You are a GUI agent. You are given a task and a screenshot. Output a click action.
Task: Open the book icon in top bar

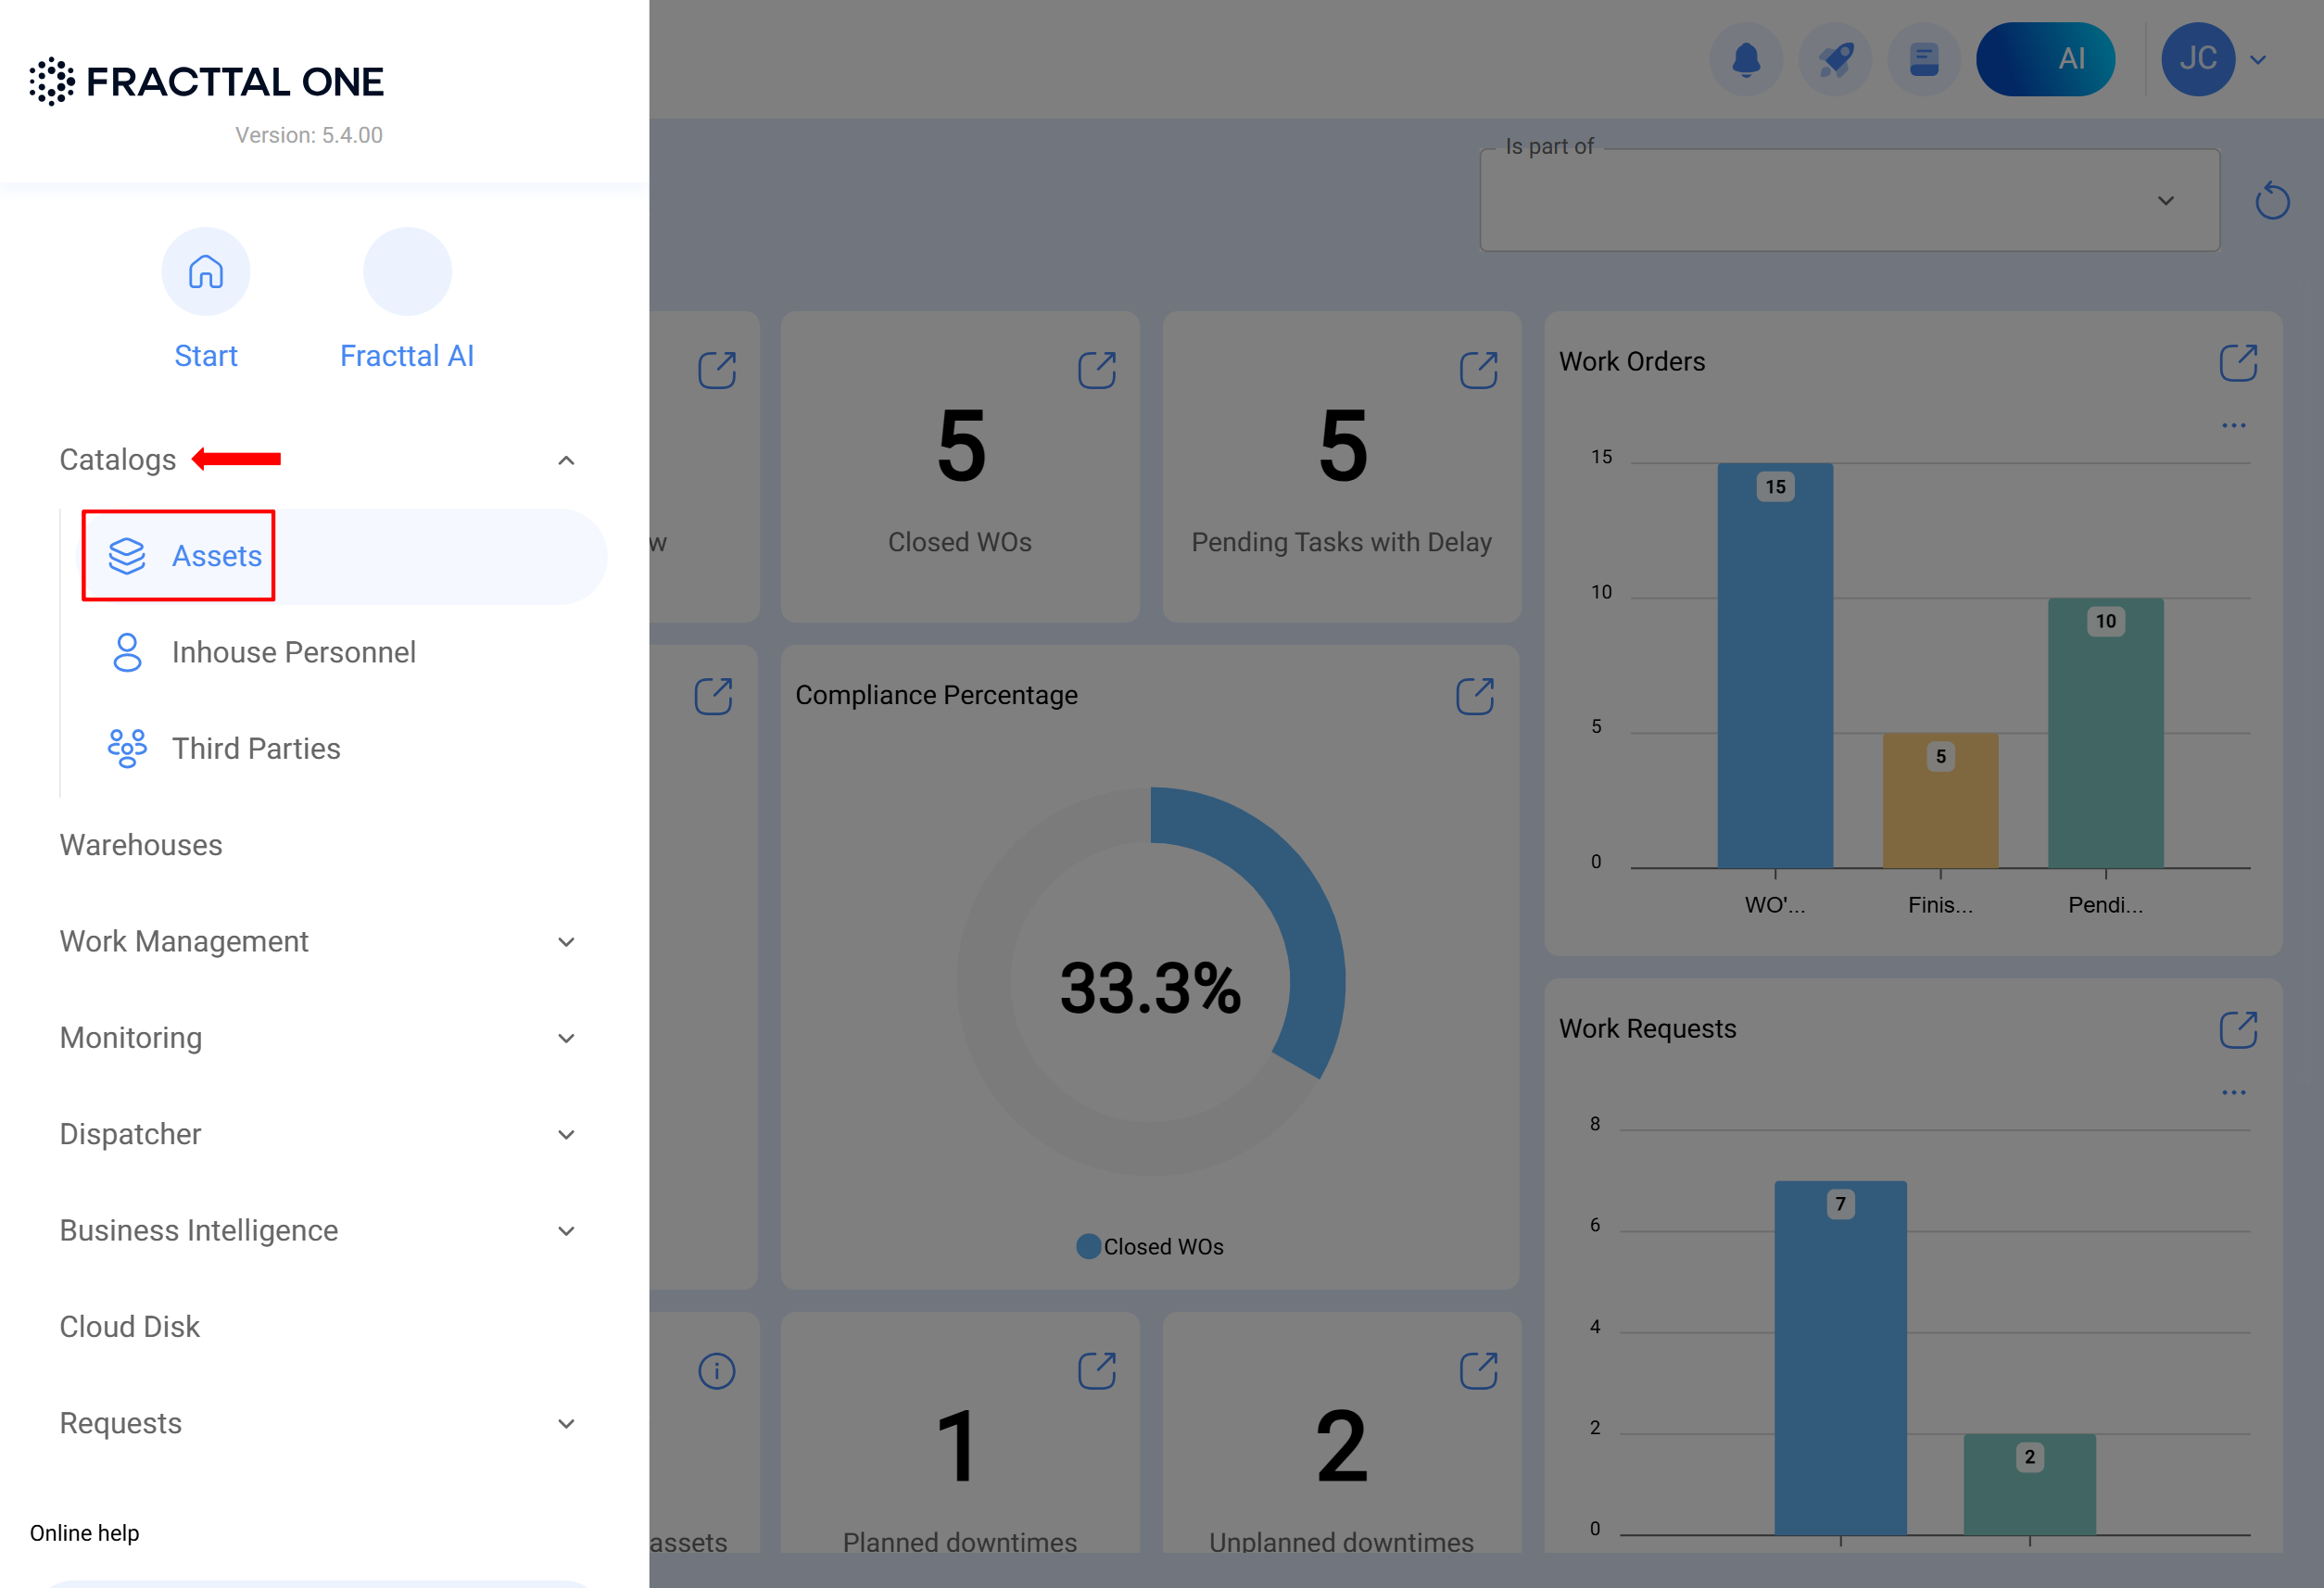(1923, 60)
